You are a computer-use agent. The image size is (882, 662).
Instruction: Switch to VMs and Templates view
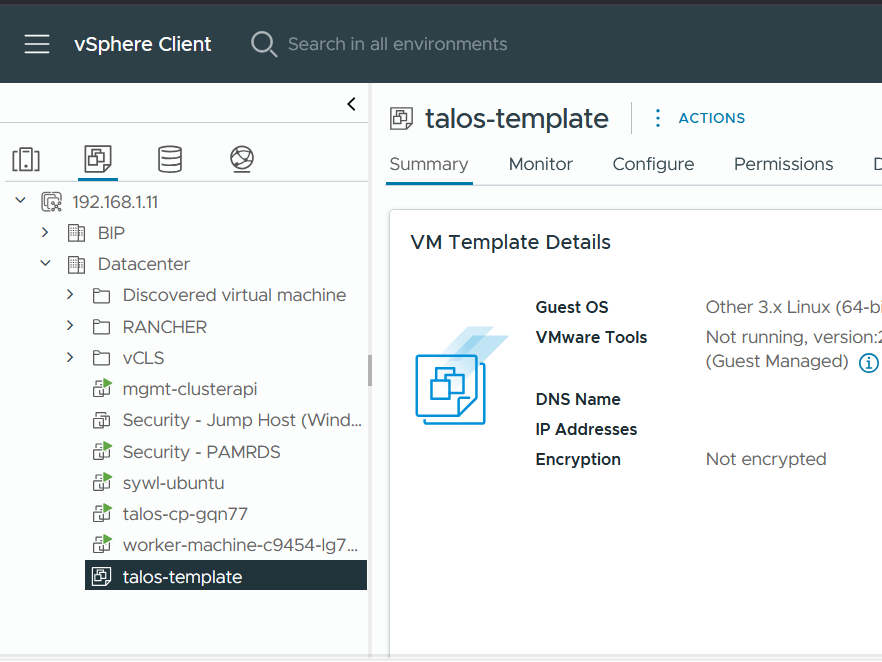(98, 159)
